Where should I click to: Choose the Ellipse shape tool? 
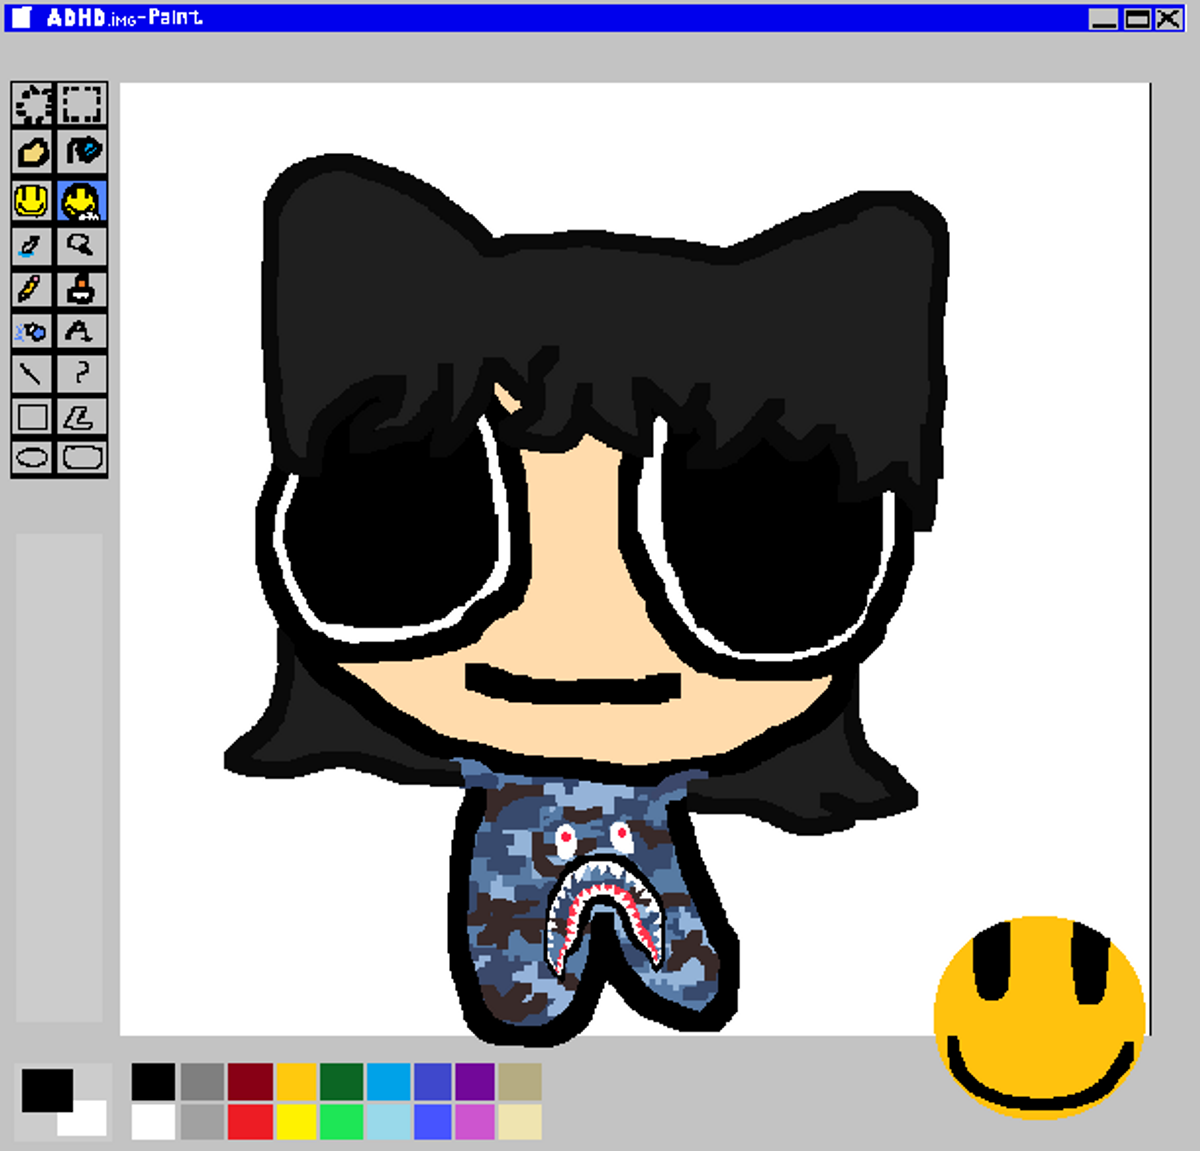[x=33, y=458]
